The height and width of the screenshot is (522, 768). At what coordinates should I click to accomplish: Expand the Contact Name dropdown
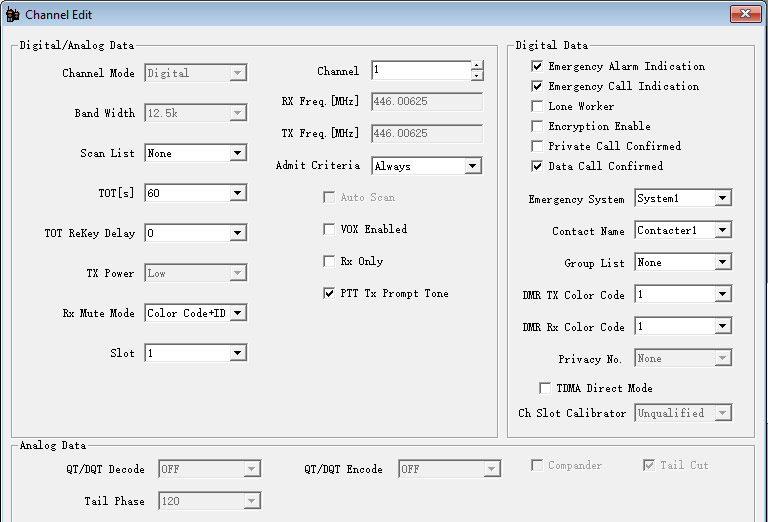[x=722, y=231]
